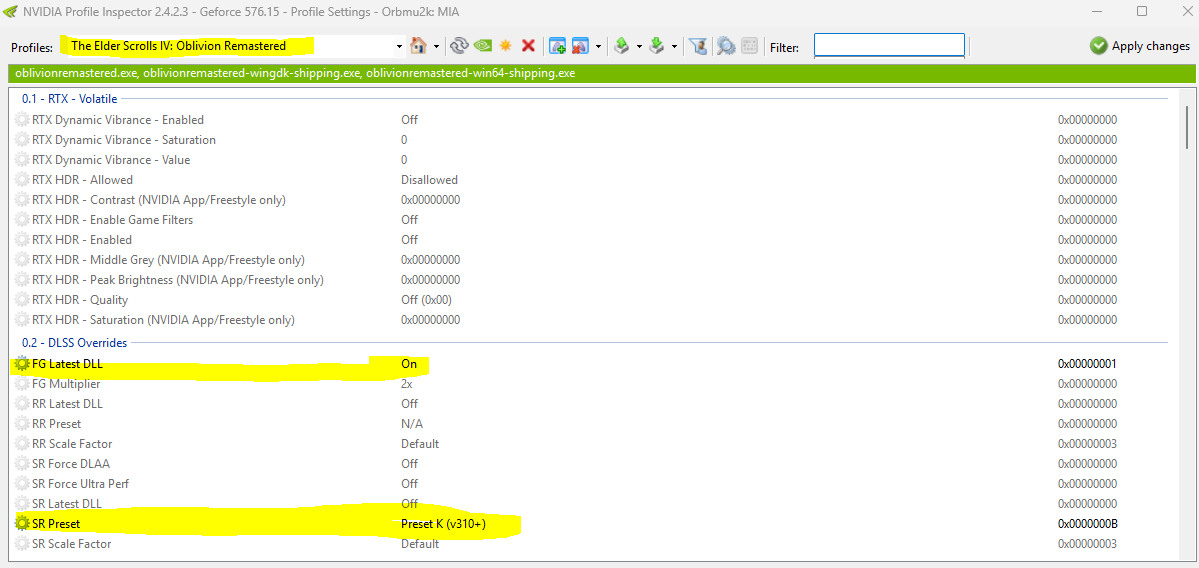Select RTX HDR - Middle Grey setting row
1199x568 pixels.
pos(593,260)
